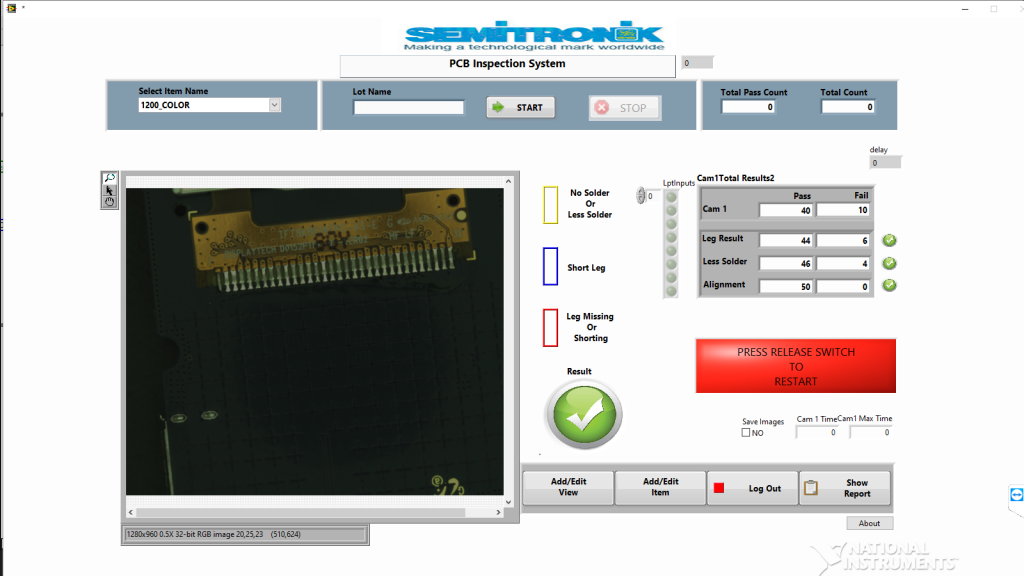Select the zoom magnifier tool
This screenshot has width=1024, height=576.
(110, 178)
